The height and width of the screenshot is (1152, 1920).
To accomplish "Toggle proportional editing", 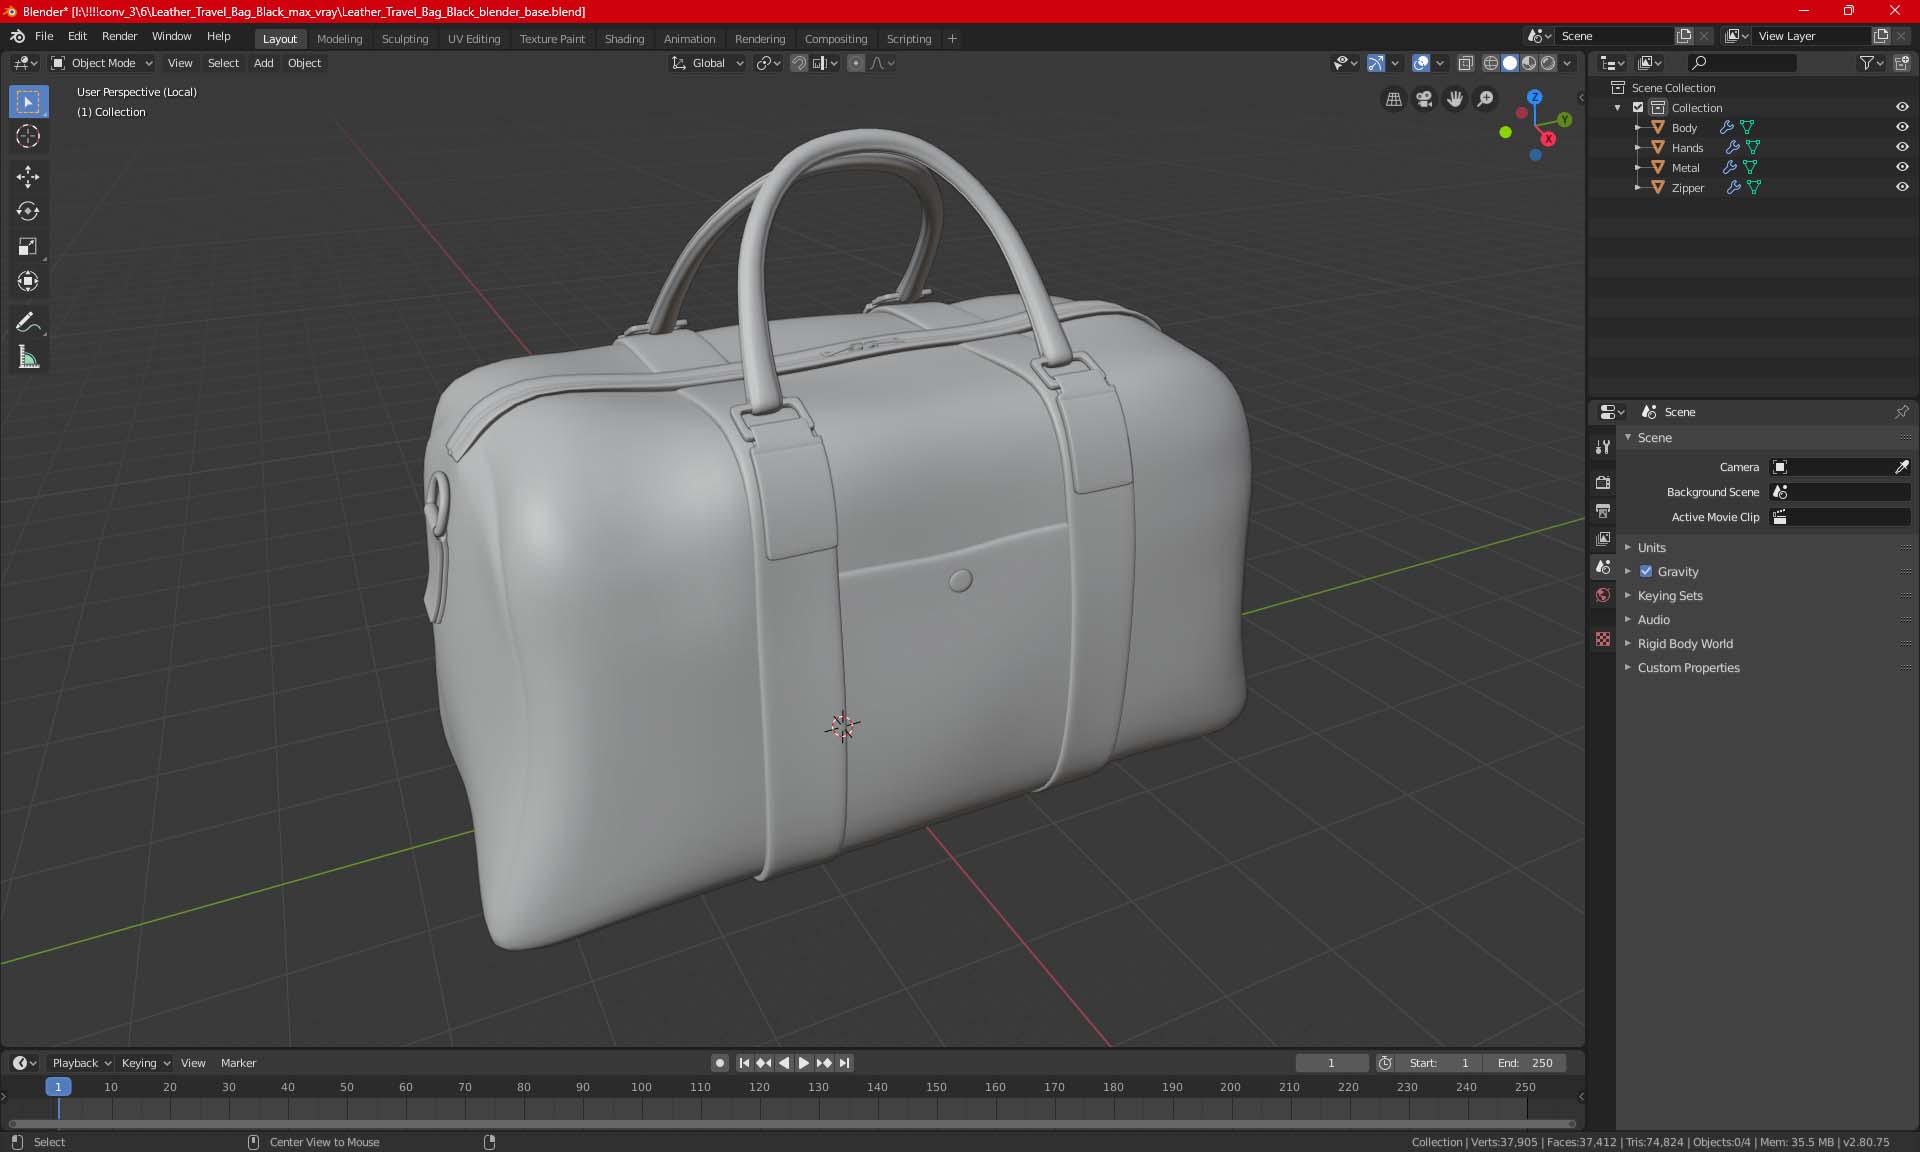I will (x=856, y=63).
